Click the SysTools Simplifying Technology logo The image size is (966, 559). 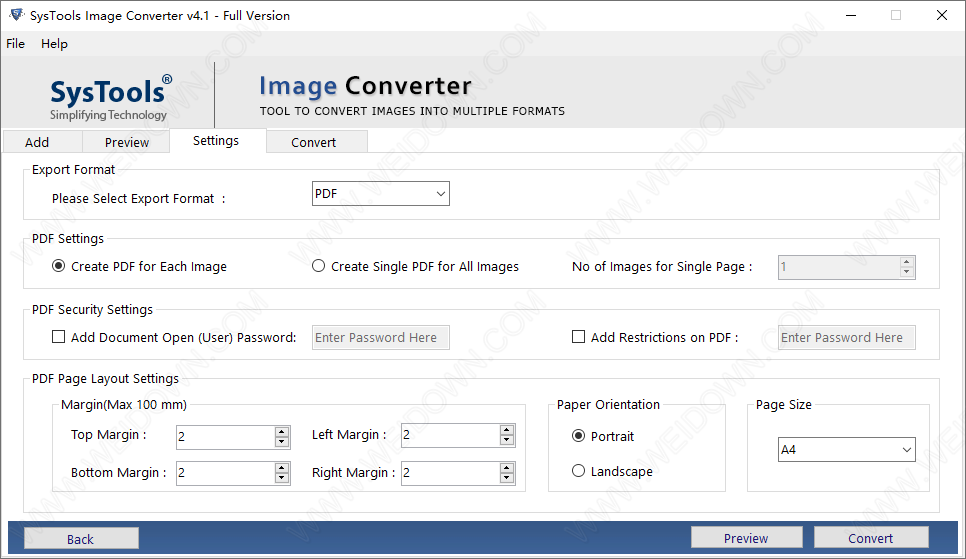pos(110,99)
